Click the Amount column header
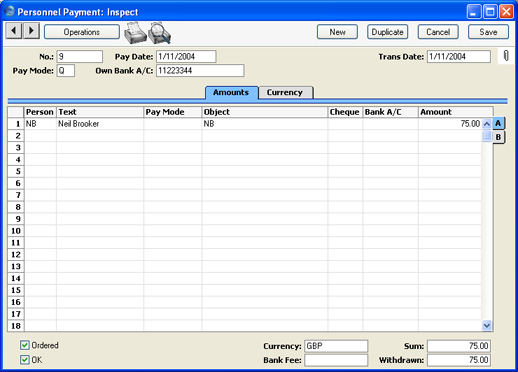This screenshot has width=518, height=372. [455, 112]
